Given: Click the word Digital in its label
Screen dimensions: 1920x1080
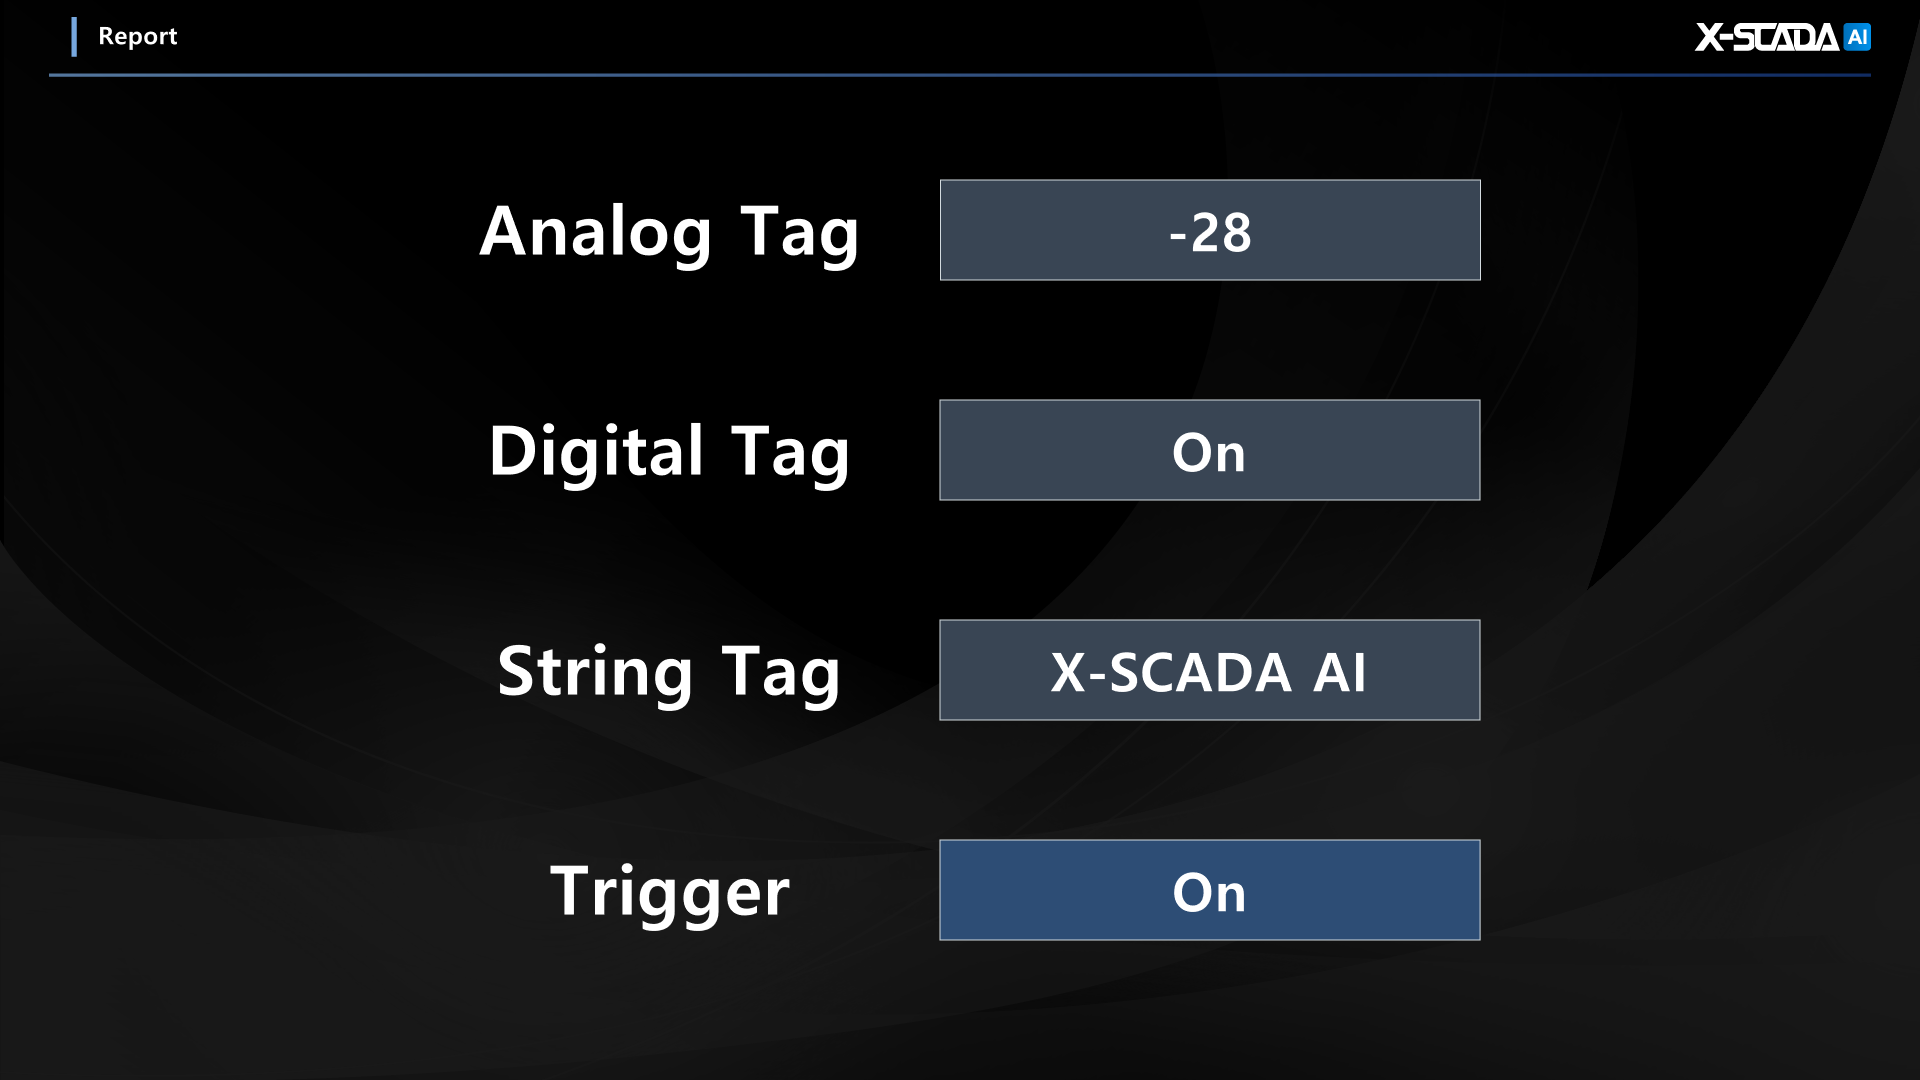Looking at the screenshot, I should 597,452.
